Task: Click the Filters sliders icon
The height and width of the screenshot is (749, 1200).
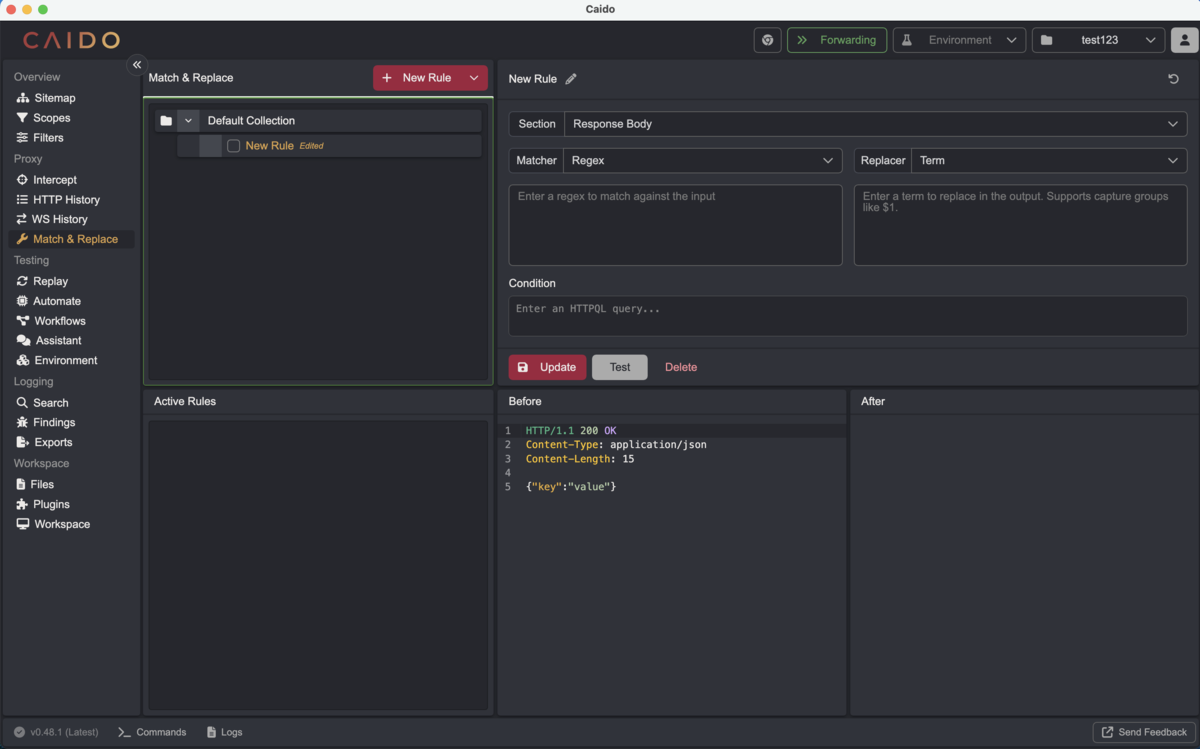Action: pos(22,138)
